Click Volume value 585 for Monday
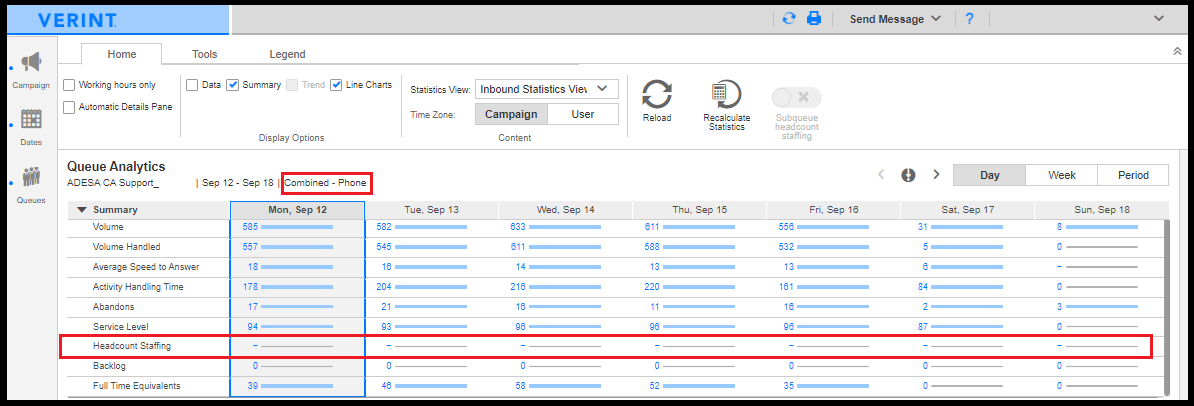The image size is (1194, 406). 251,227
